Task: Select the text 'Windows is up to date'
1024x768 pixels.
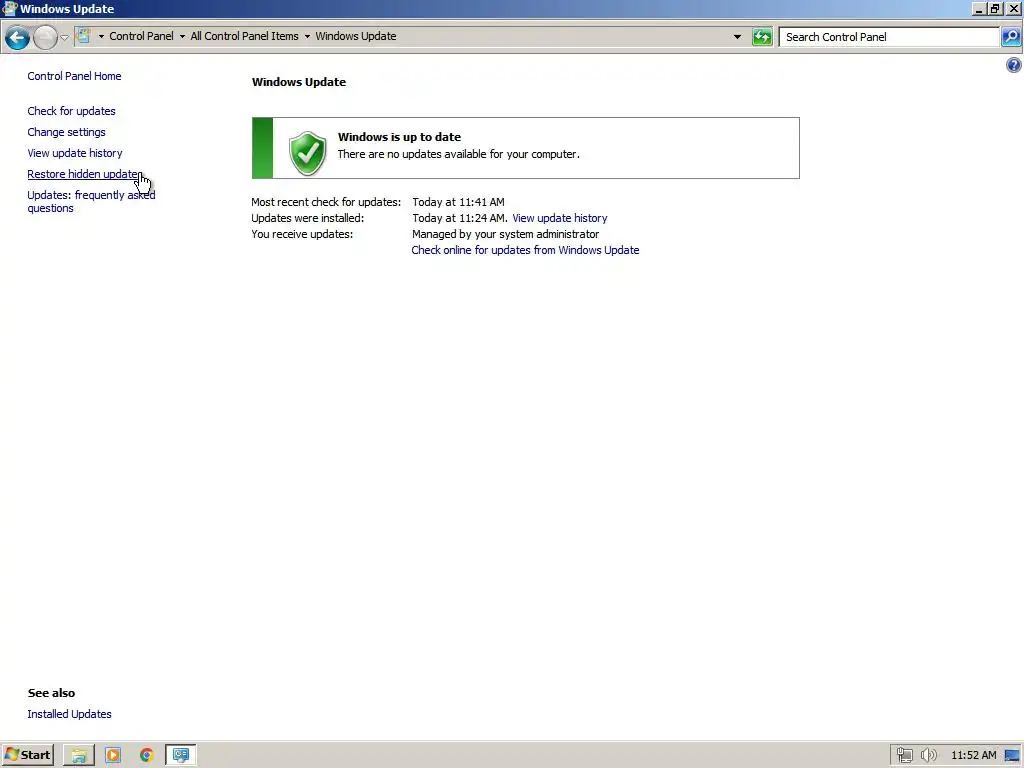Action: coord(399,137)
